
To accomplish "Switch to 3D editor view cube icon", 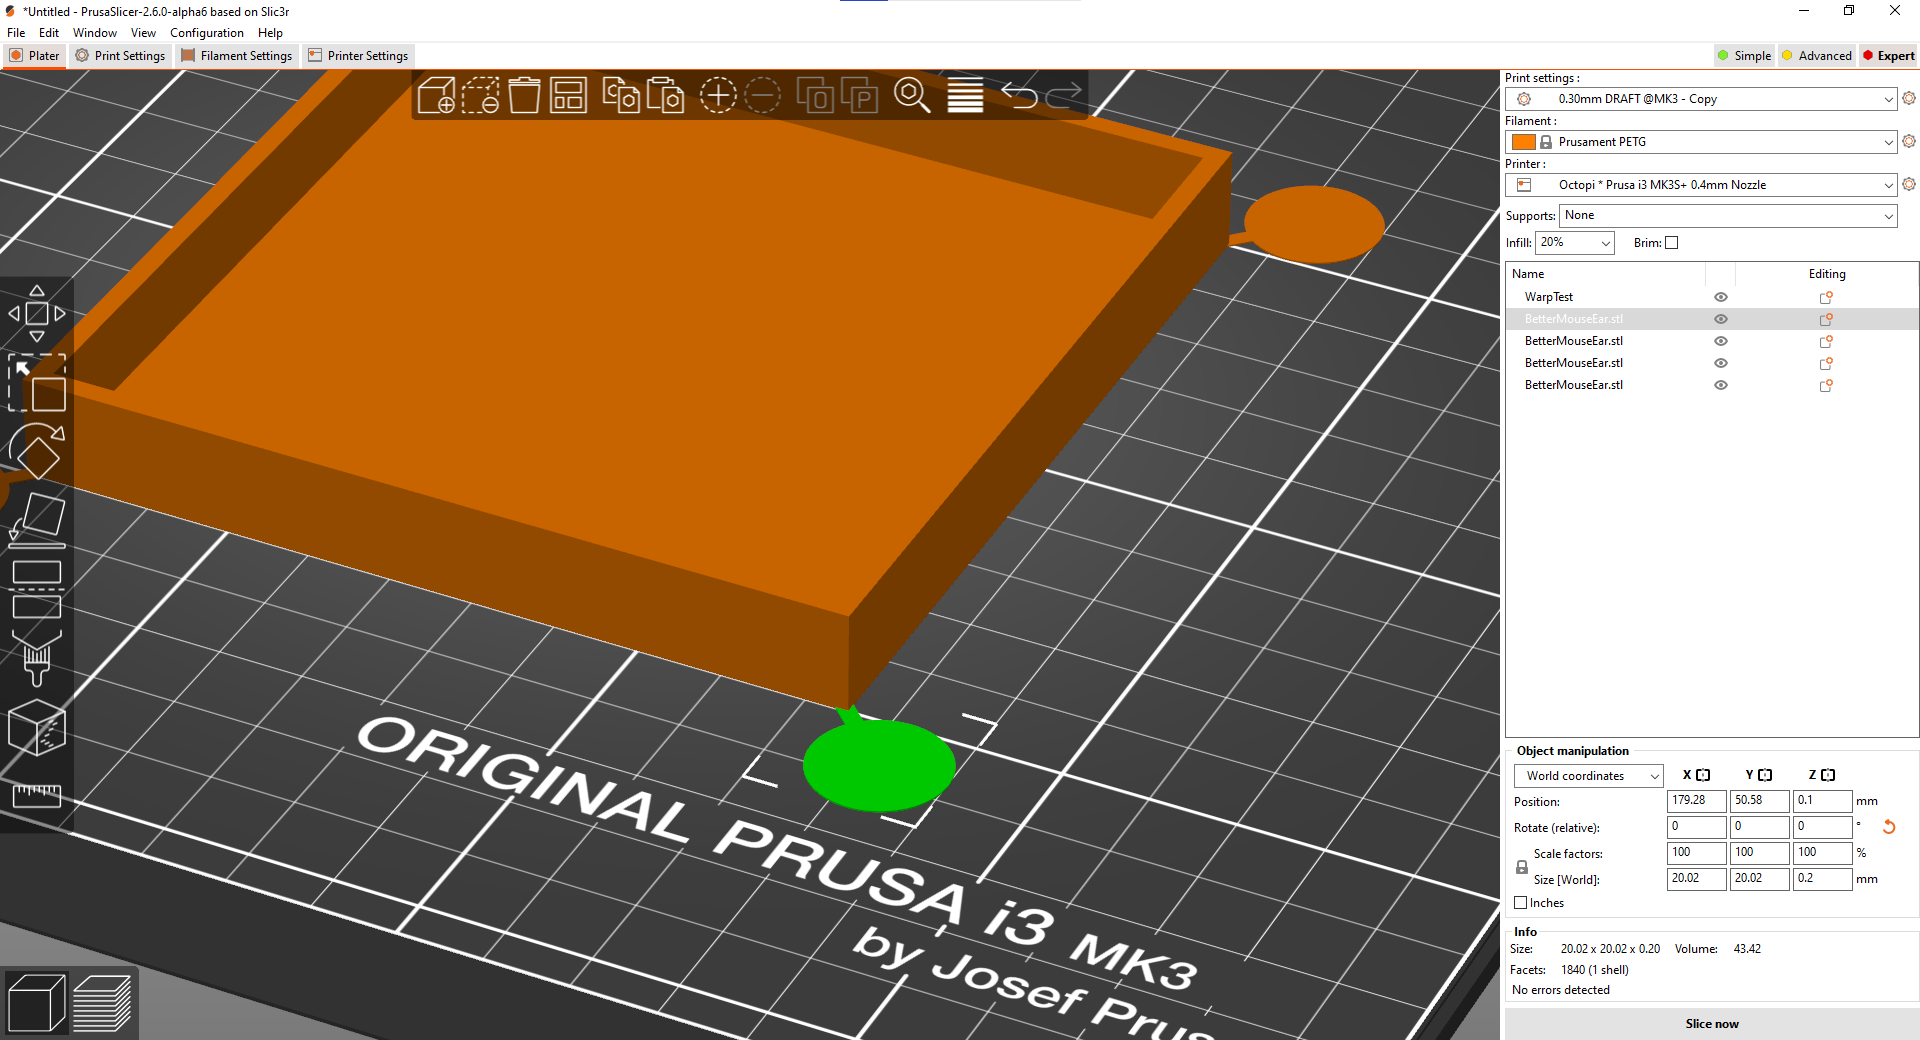I will point(36,1003).
